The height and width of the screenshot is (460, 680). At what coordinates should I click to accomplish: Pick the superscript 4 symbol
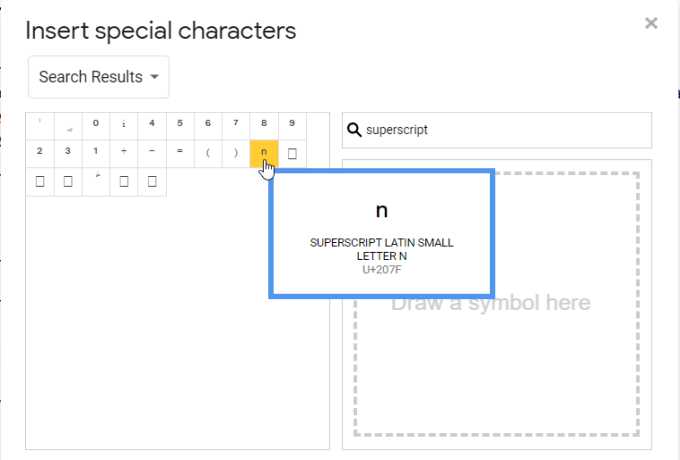[x=152, y=125]
